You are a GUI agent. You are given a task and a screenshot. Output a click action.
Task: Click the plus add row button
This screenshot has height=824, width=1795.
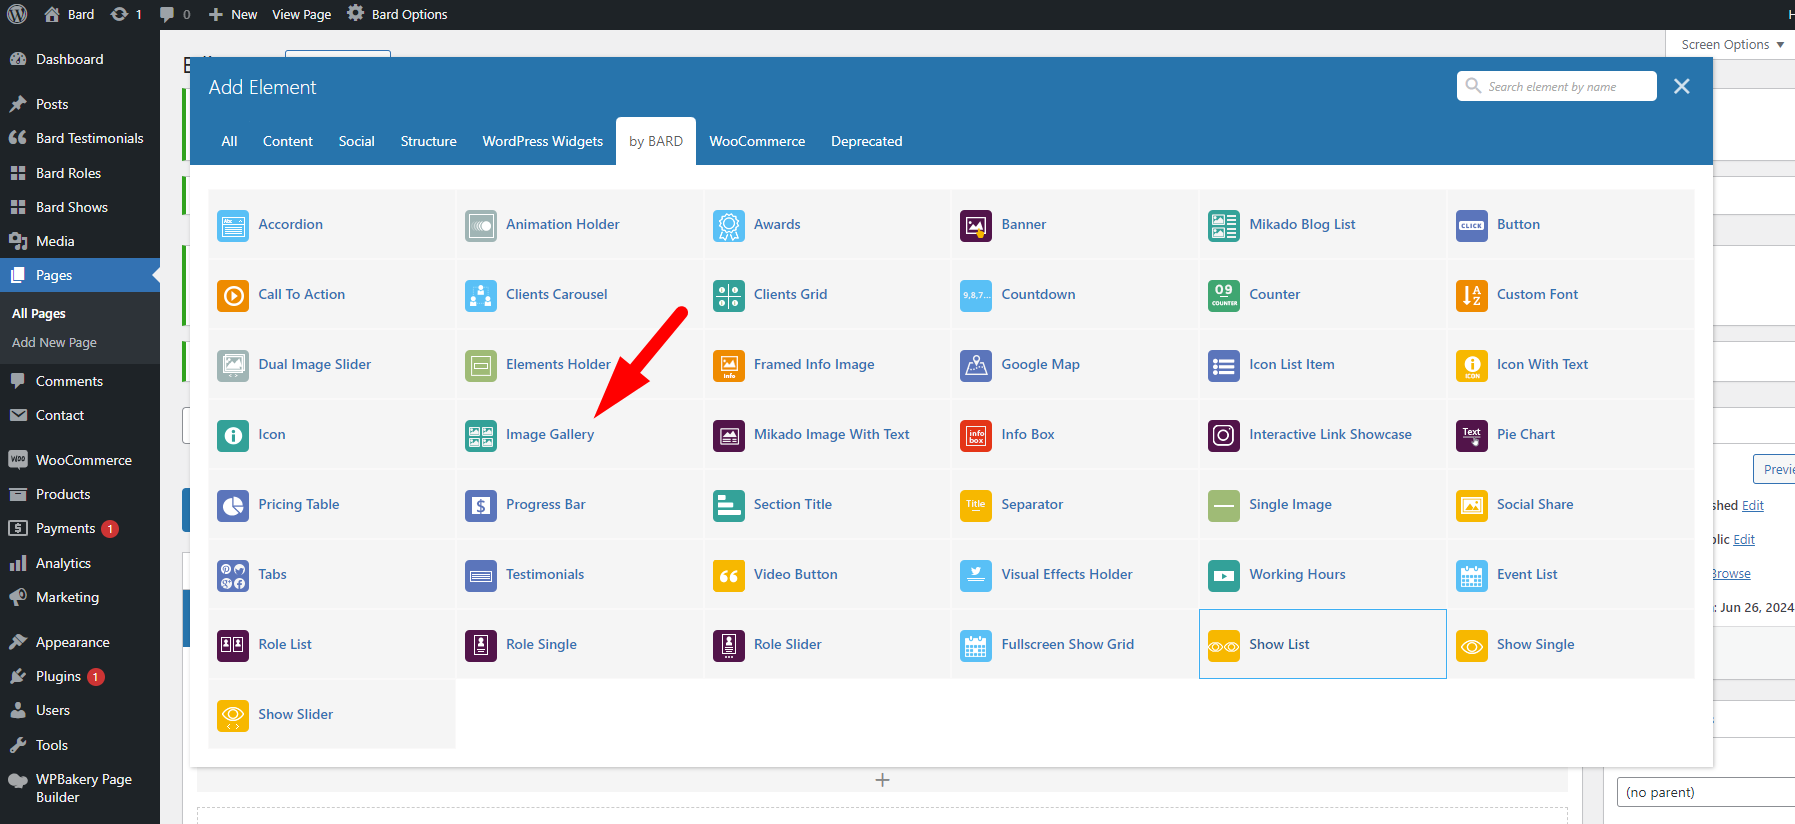coord(882,780)
